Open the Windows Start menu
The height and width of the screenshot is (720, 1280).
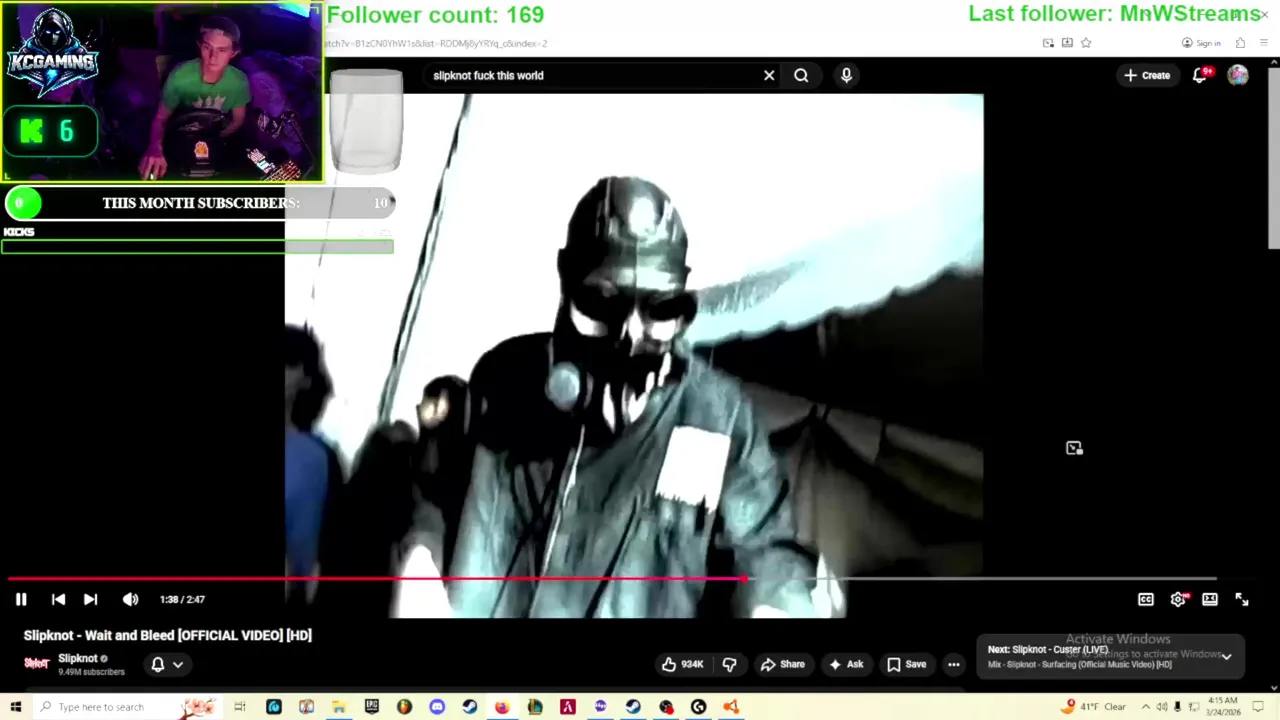[x=15, y=707]
